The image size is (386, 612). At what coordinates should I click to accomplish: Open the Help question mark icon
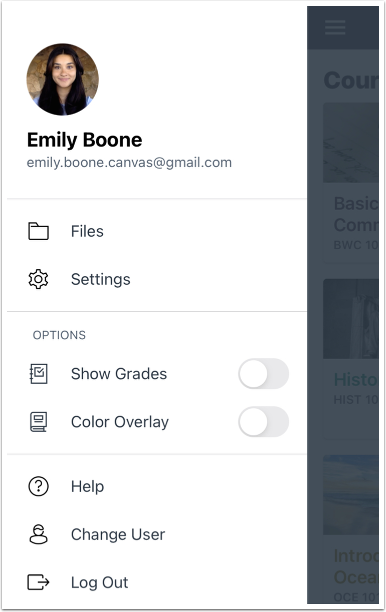pyautogui.click(x=38, y=486)
